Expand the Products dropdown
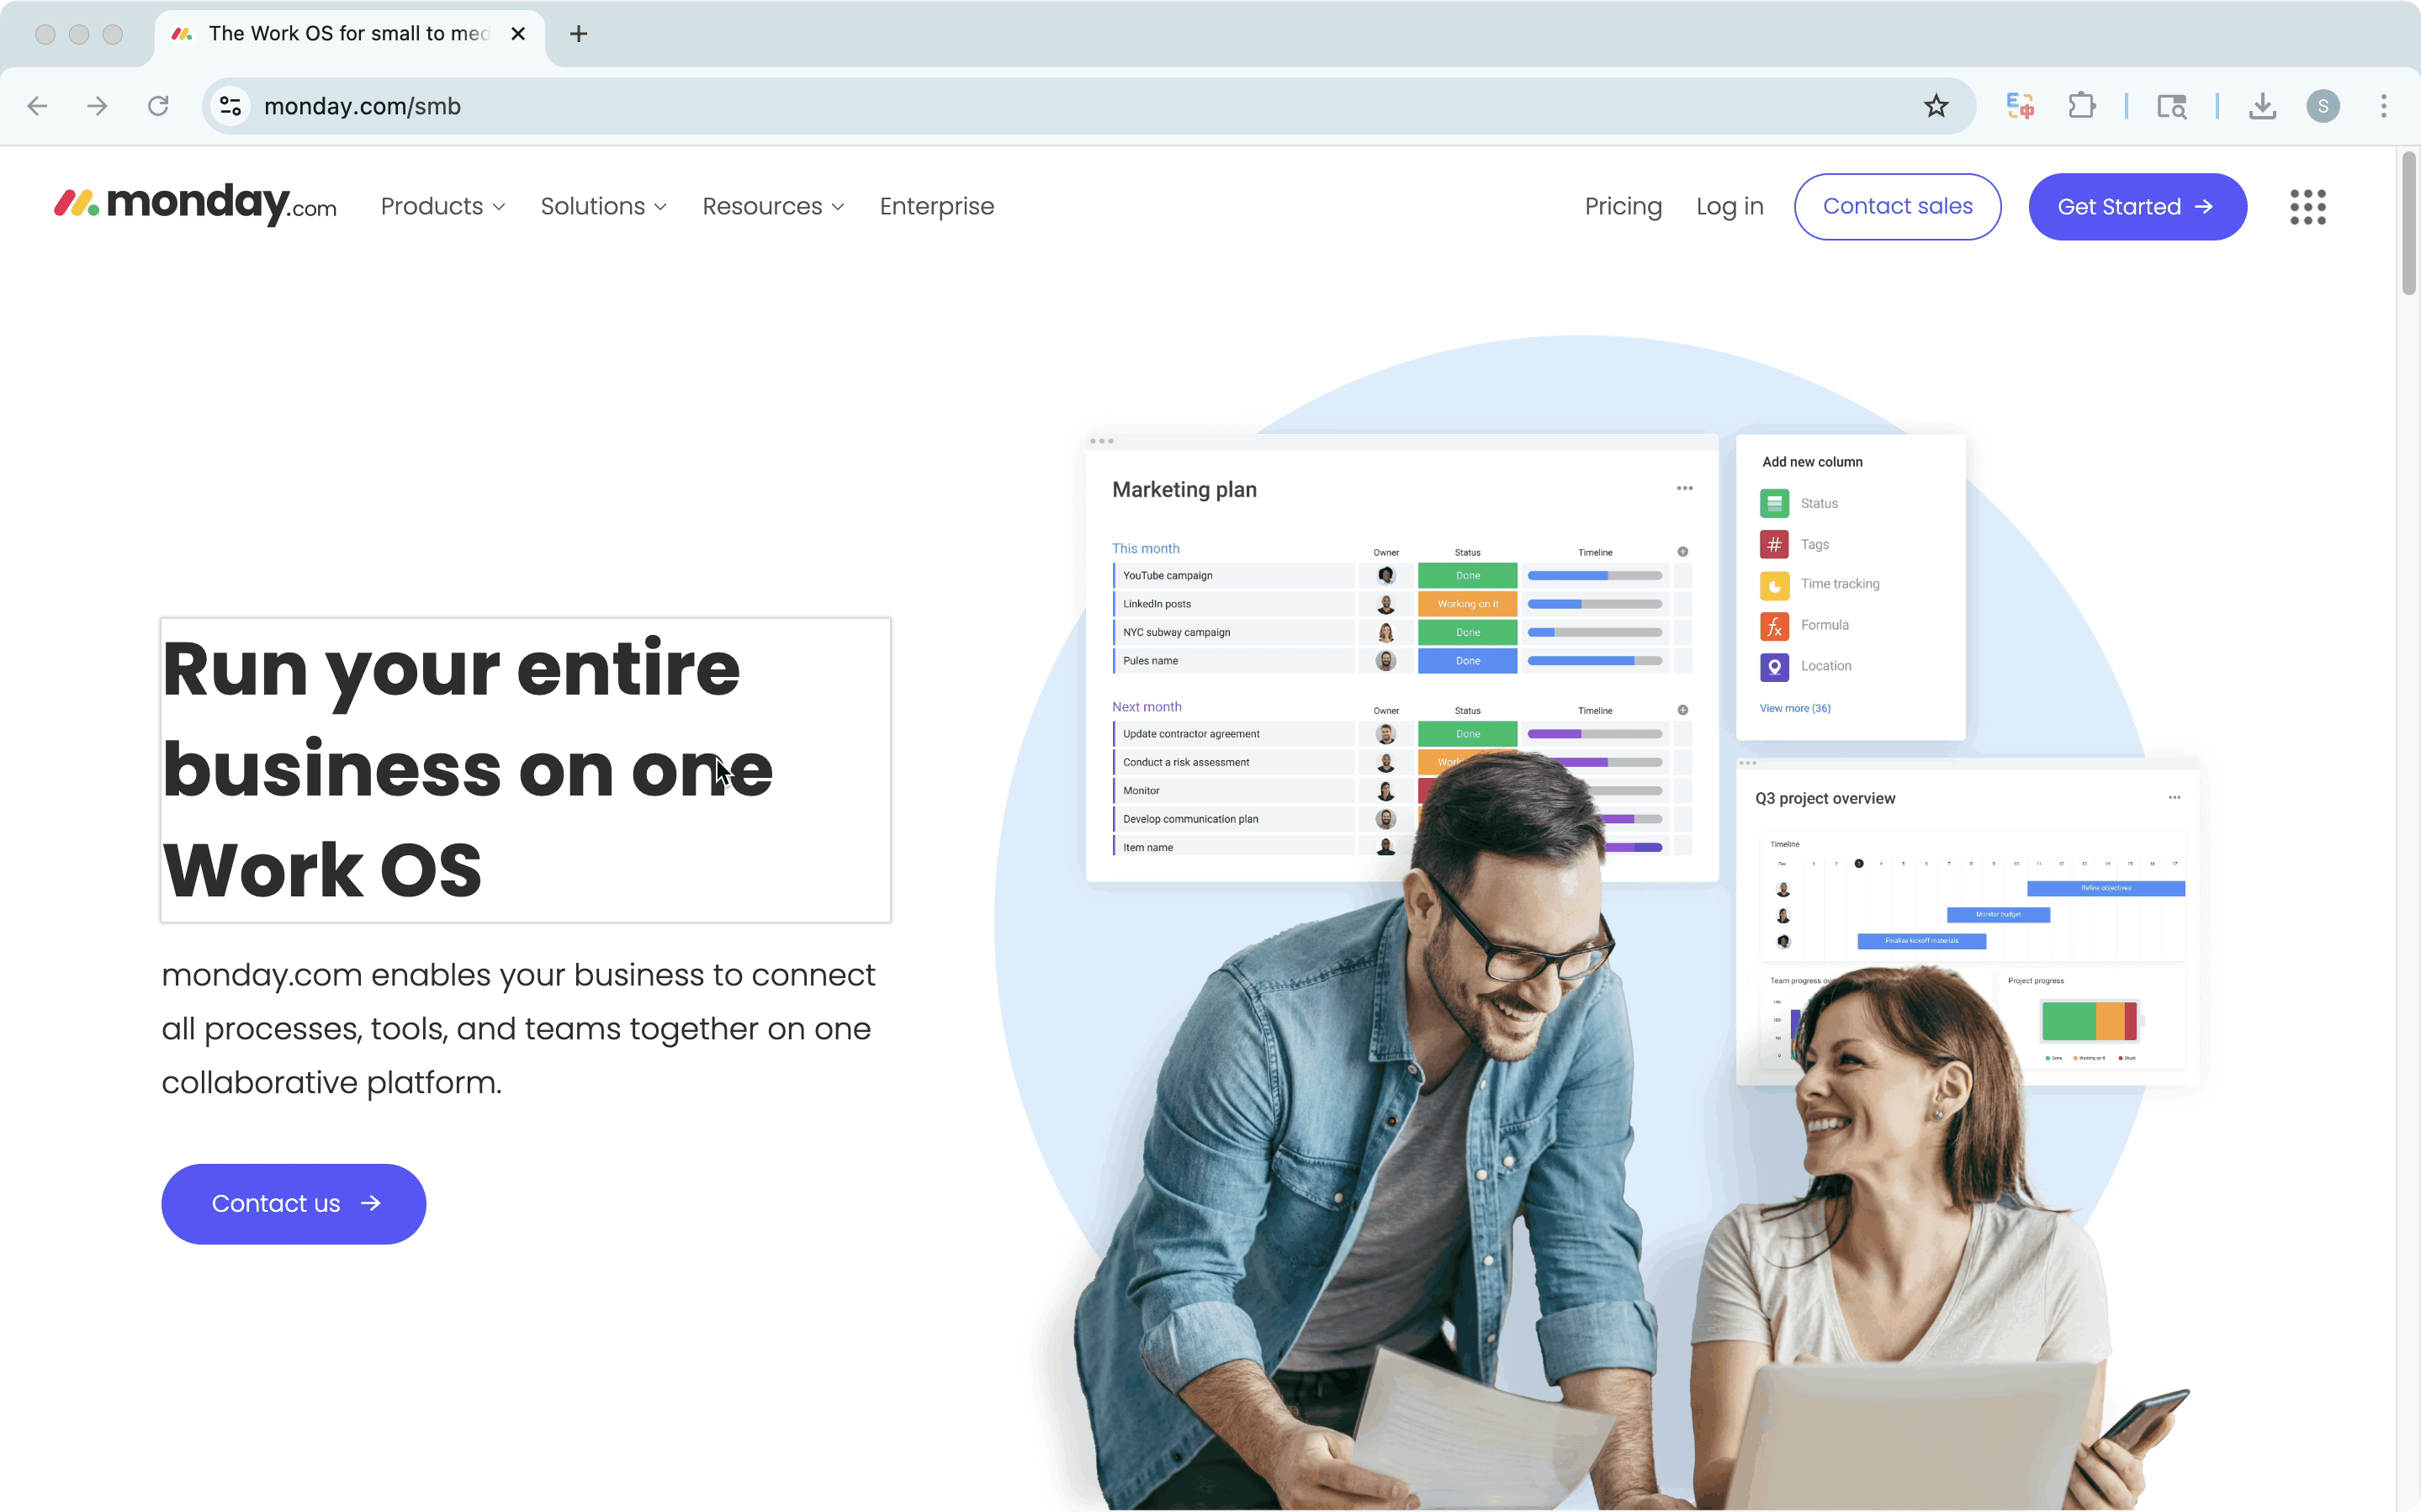The image size is (2421, 1512). click(443, 206)
